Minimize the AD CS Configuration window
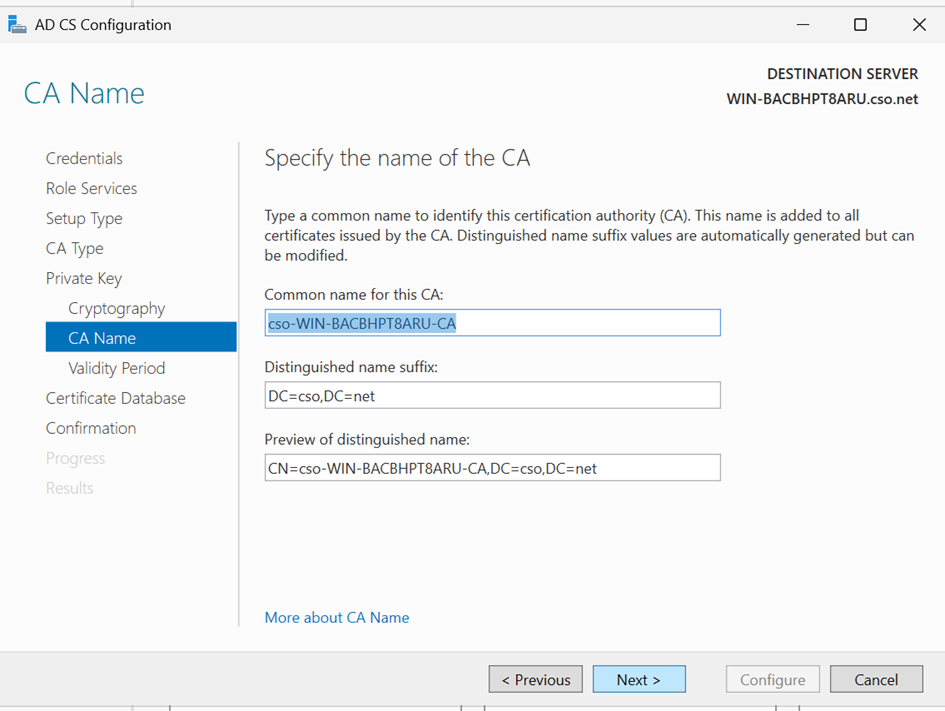The image size is (945, 711). pos(802,25)
